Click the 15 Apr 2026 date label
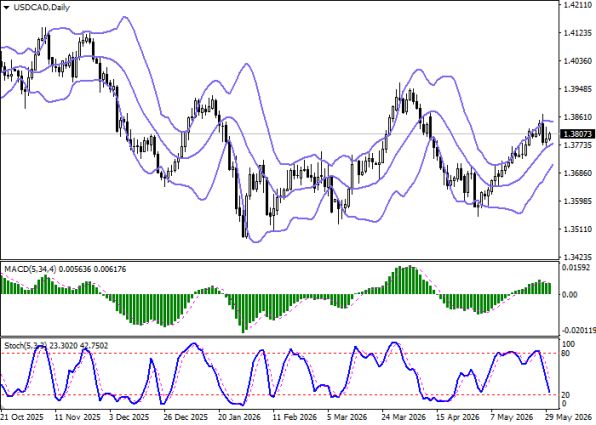Screen dimensions: 596x425 [x=459, y=417]
